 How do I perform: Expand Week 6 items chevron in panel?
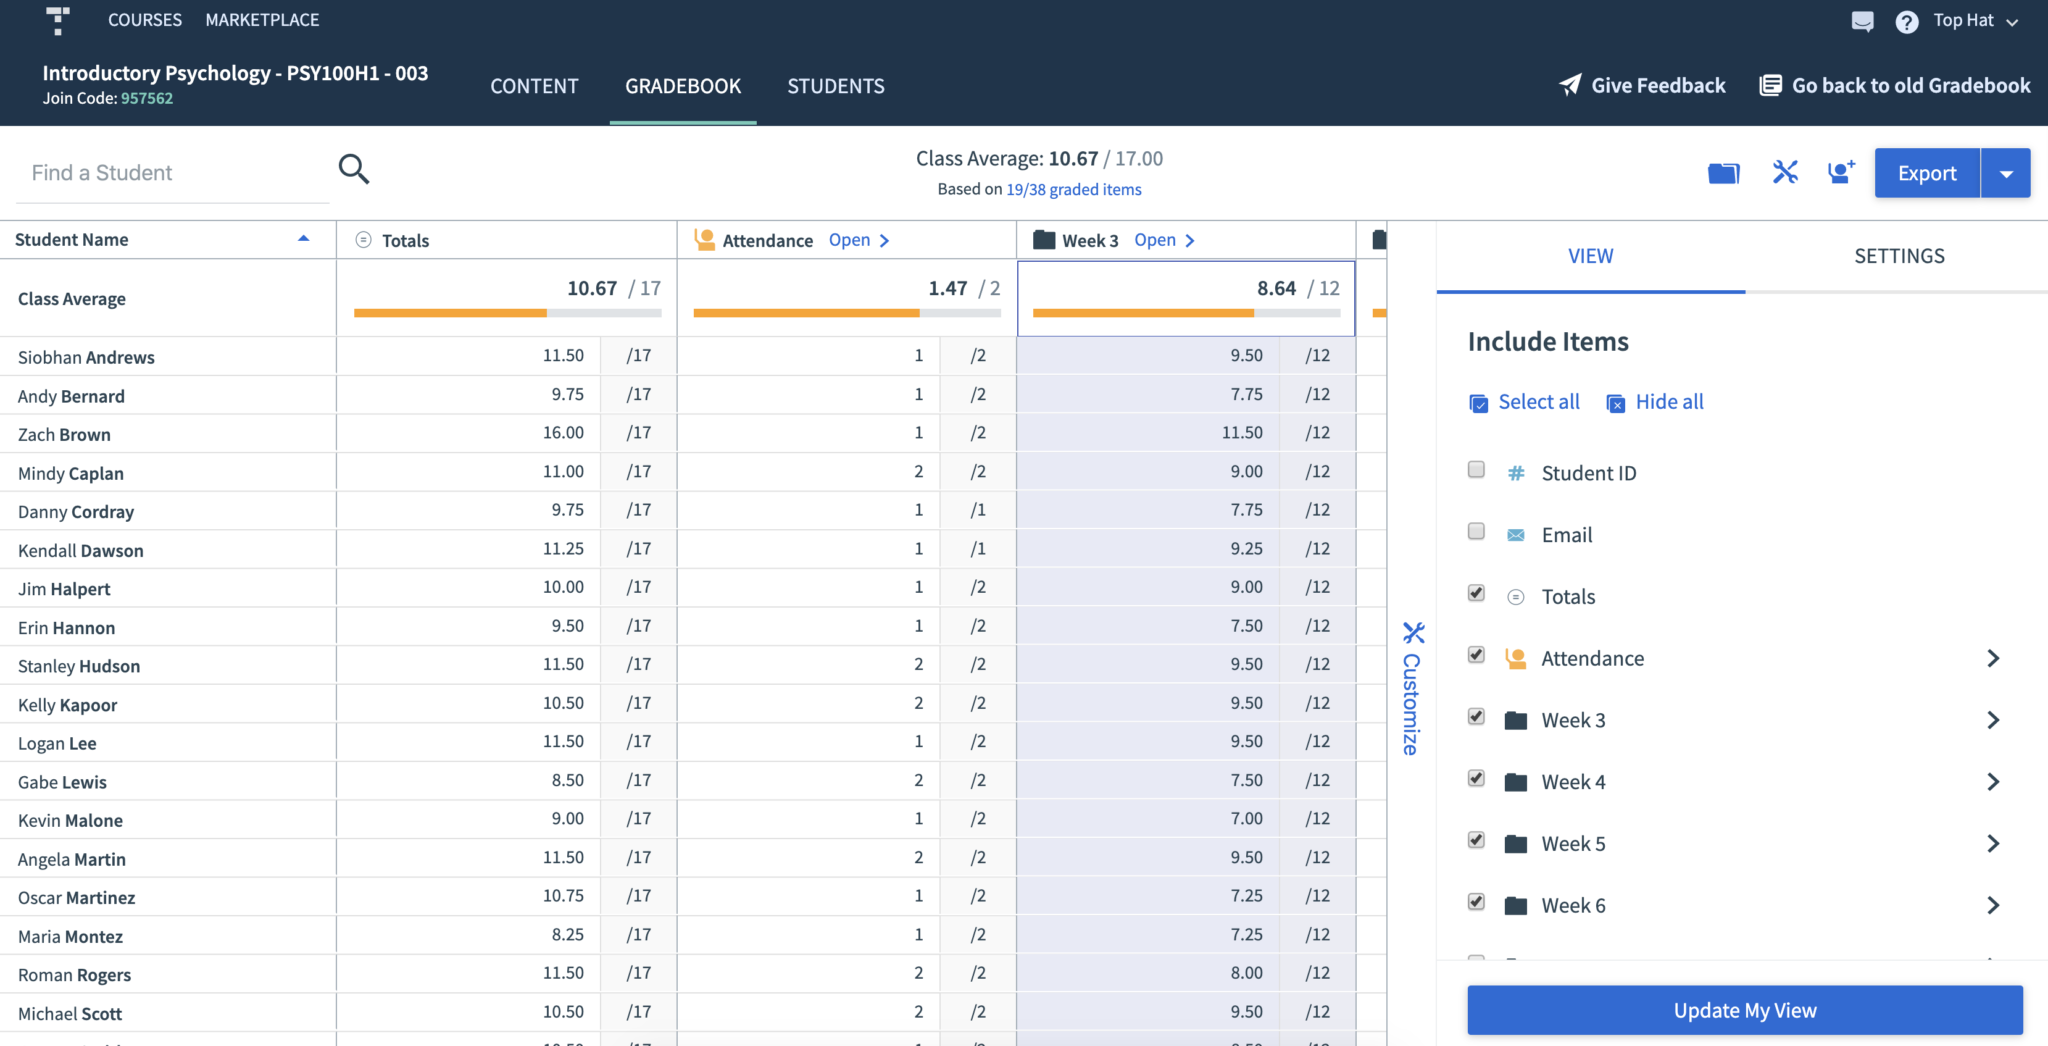(x=1993, y=906)
